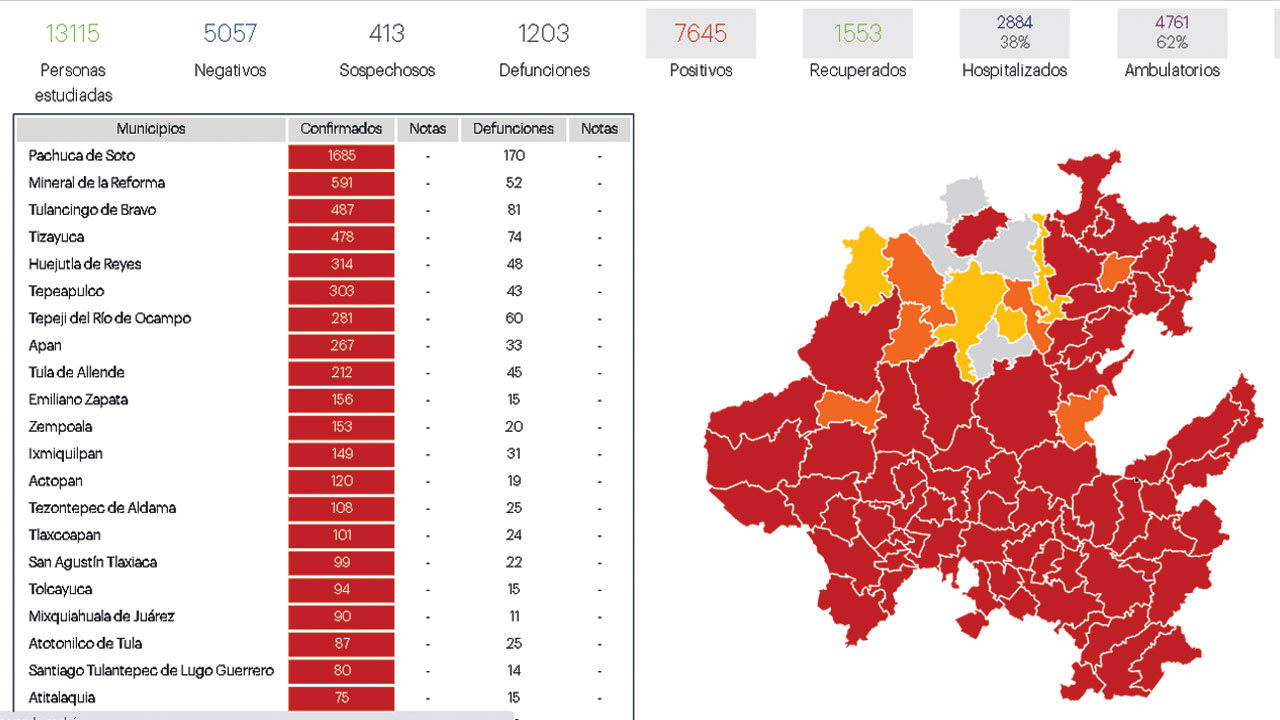
Task: Click Zempoala deaths value 20
Action: pos(514,426)
